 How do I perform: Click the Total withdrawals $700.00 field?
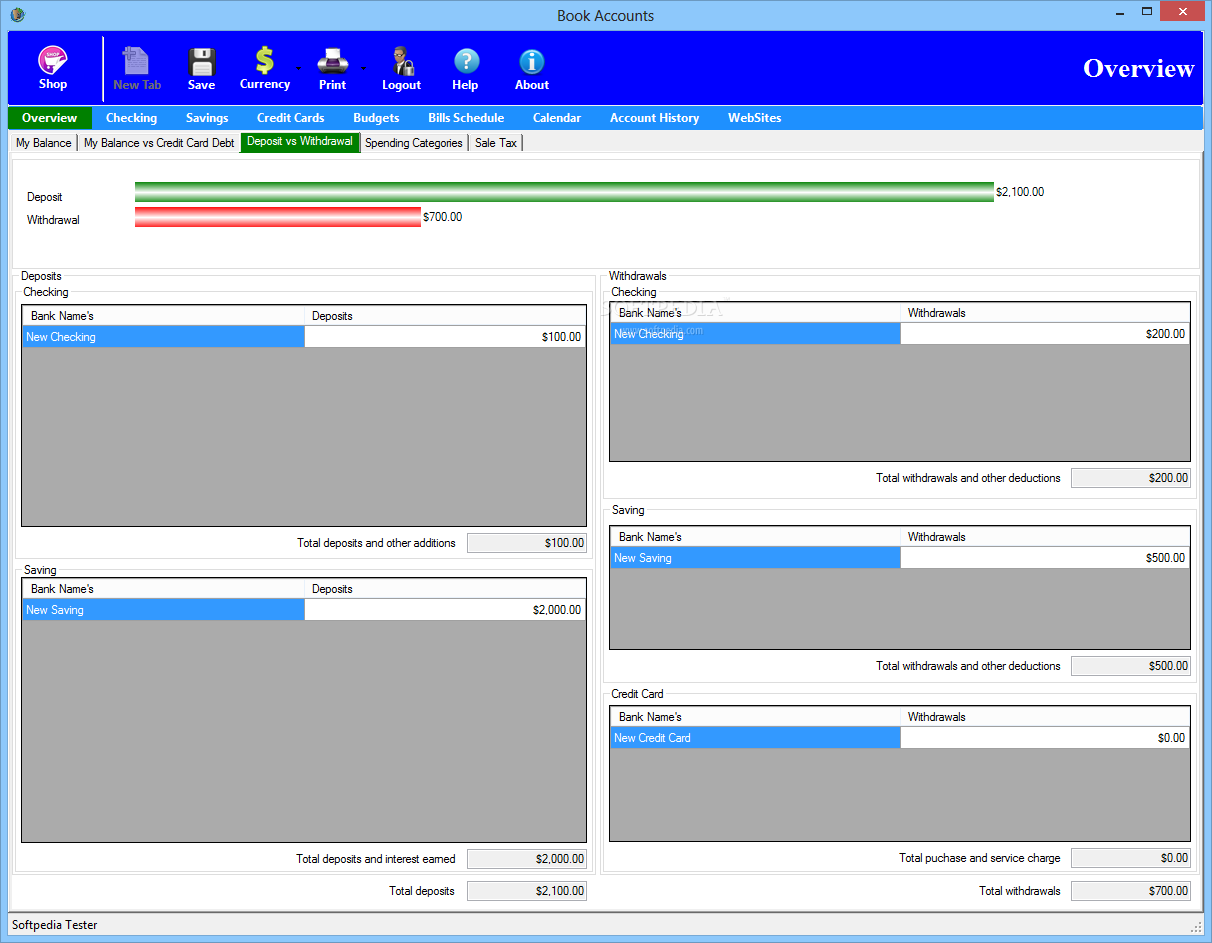point(1131,891)
